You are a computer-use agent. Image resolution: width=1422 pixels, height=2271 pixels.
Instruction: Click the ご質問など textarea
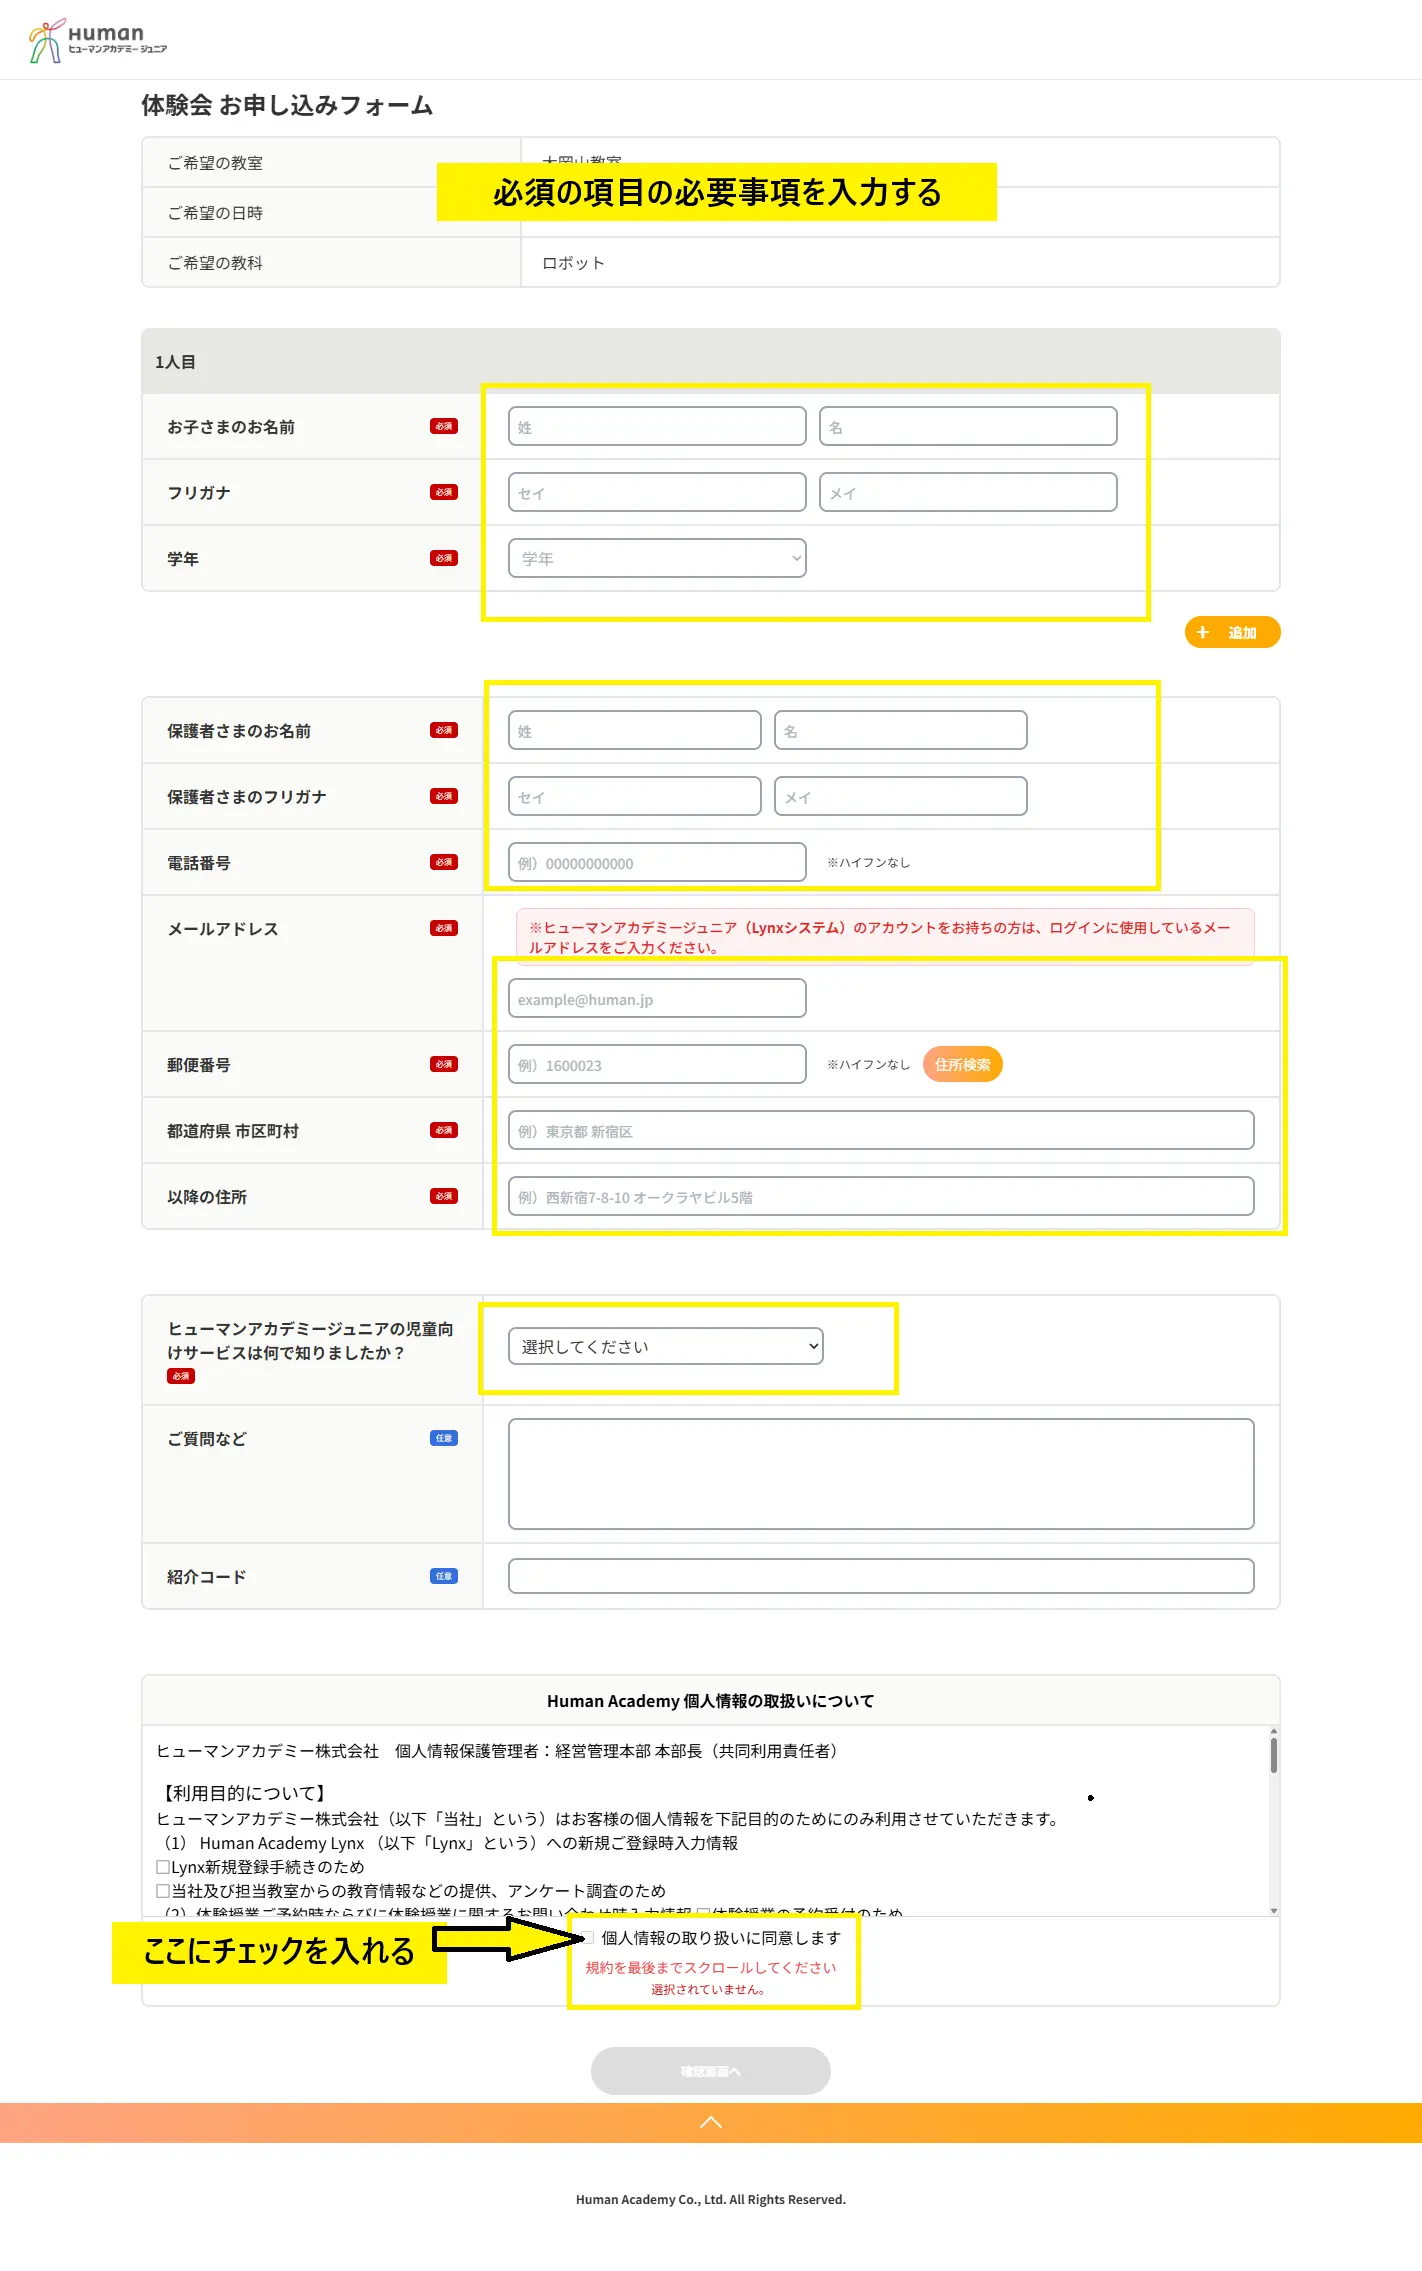880,1473
